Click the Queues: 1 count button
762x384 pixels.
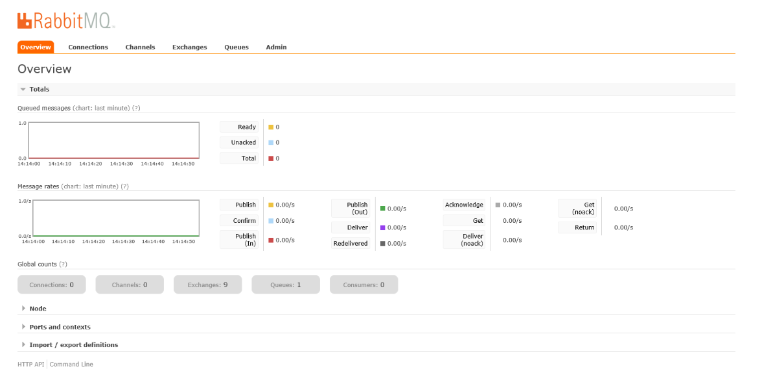(x=286, y=285)
